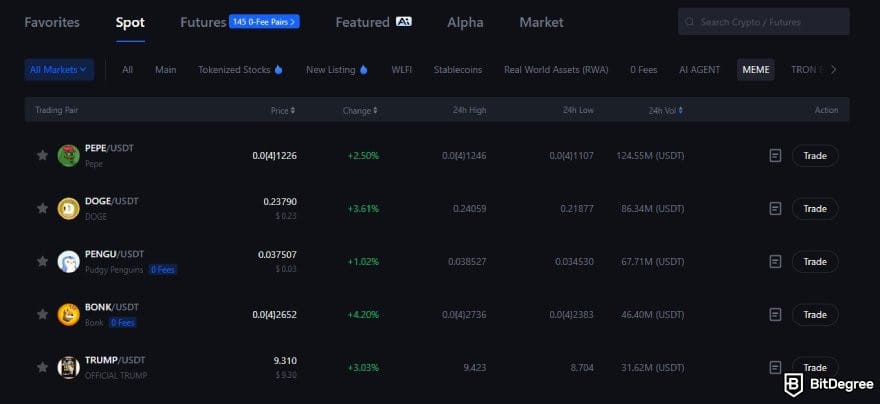This screenshot has height=404, width=880.
Task: Trade the BONK/USDT pair
Action: (x=815, y=314)
